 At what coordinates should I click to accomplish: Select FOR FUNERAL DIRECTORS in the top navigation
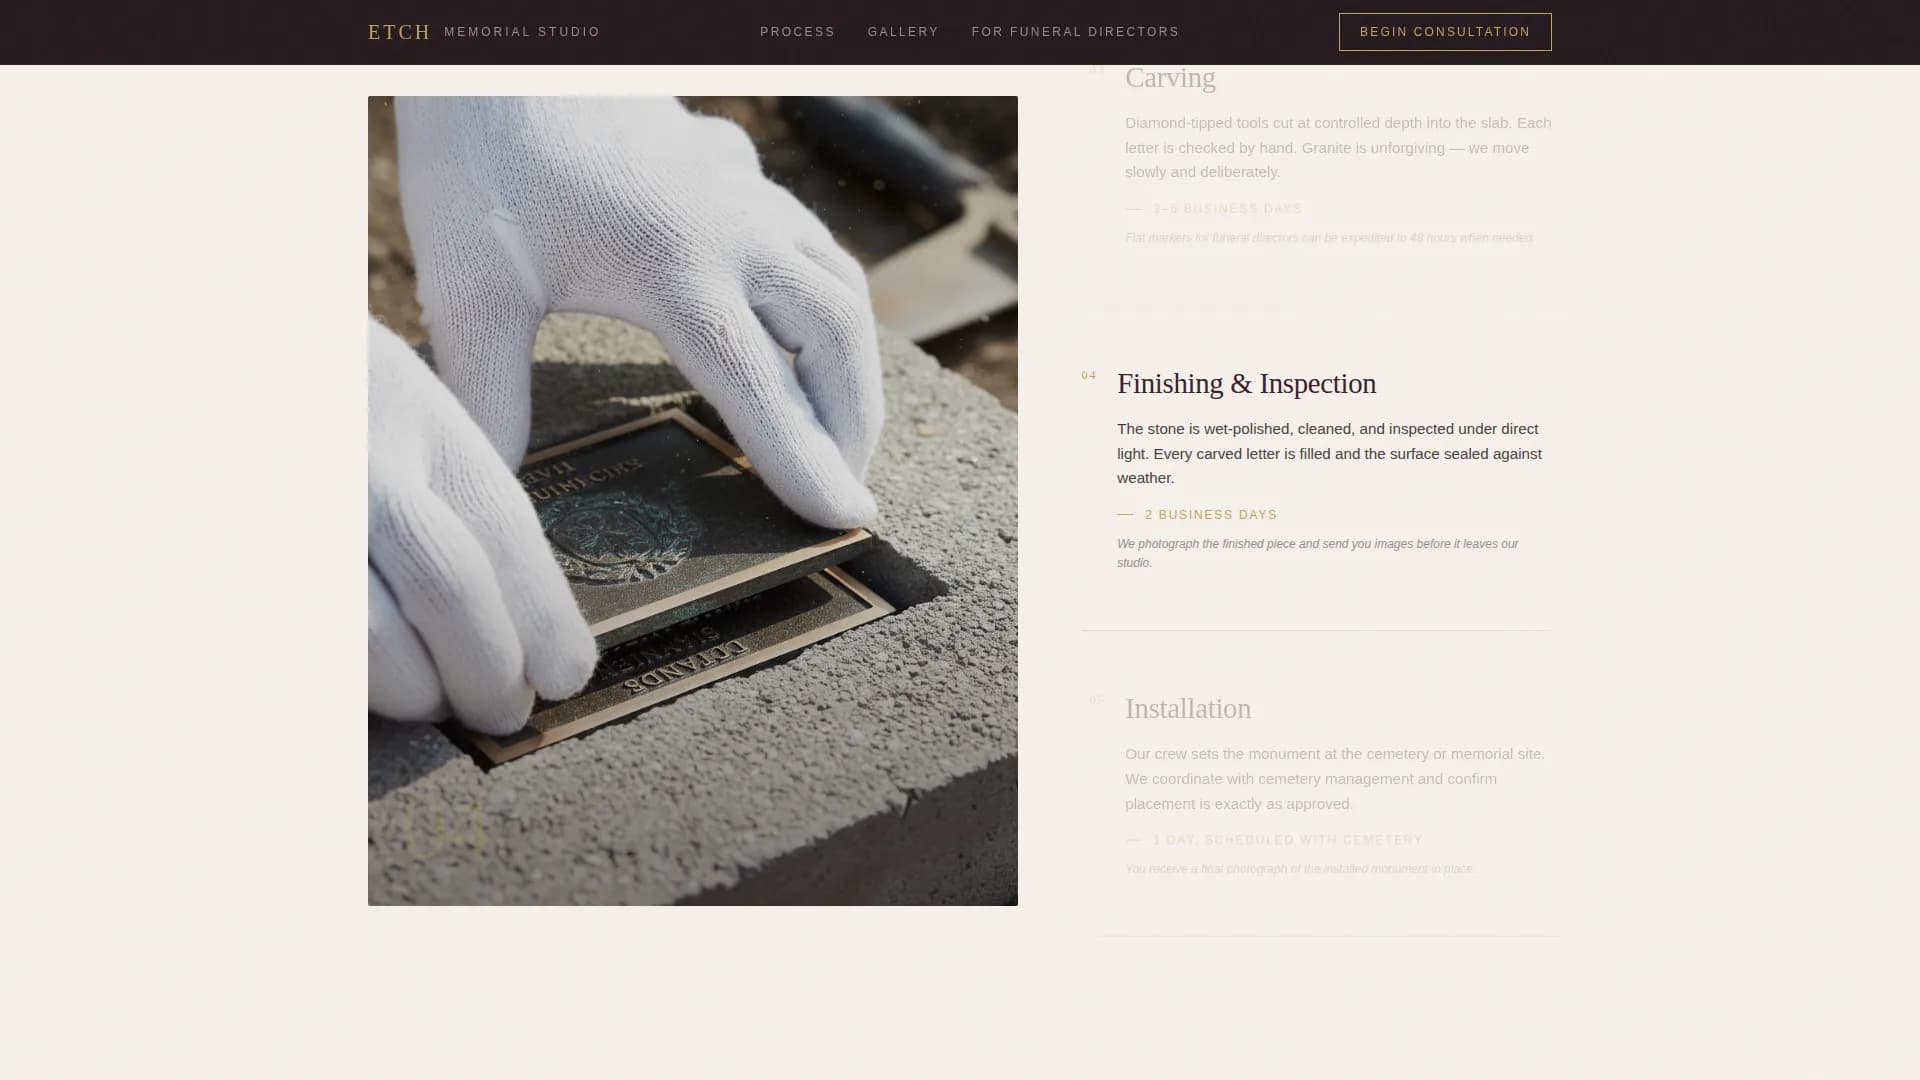[x=1075, y=31]
